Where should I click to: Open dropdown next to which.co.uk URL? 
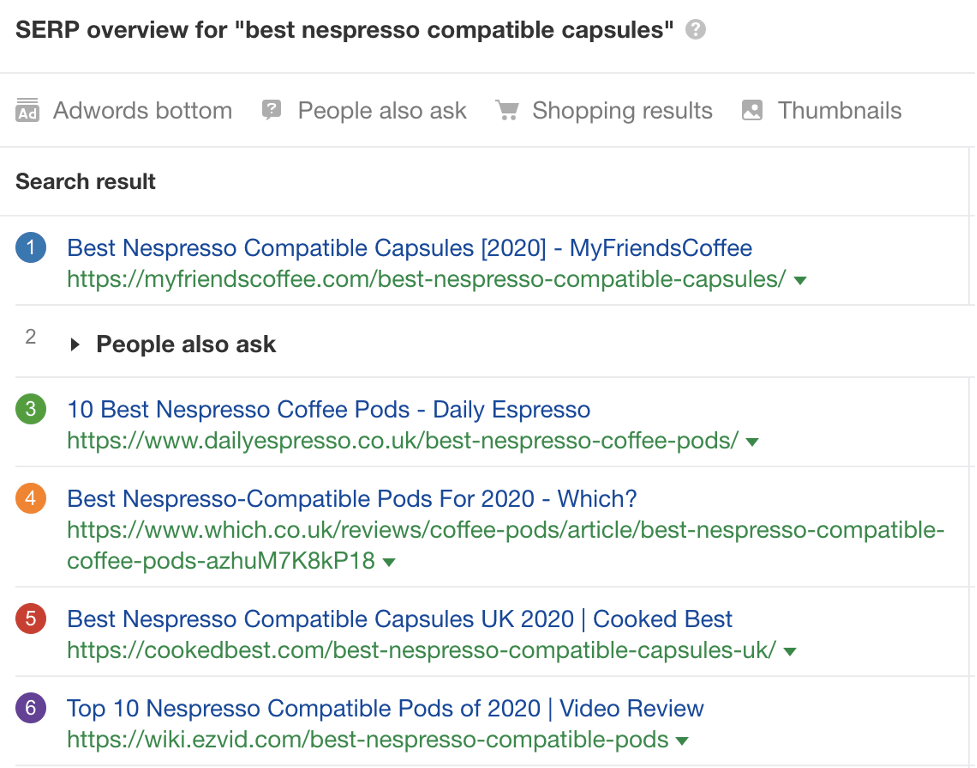pyautogui.click(x=389, y=563)
